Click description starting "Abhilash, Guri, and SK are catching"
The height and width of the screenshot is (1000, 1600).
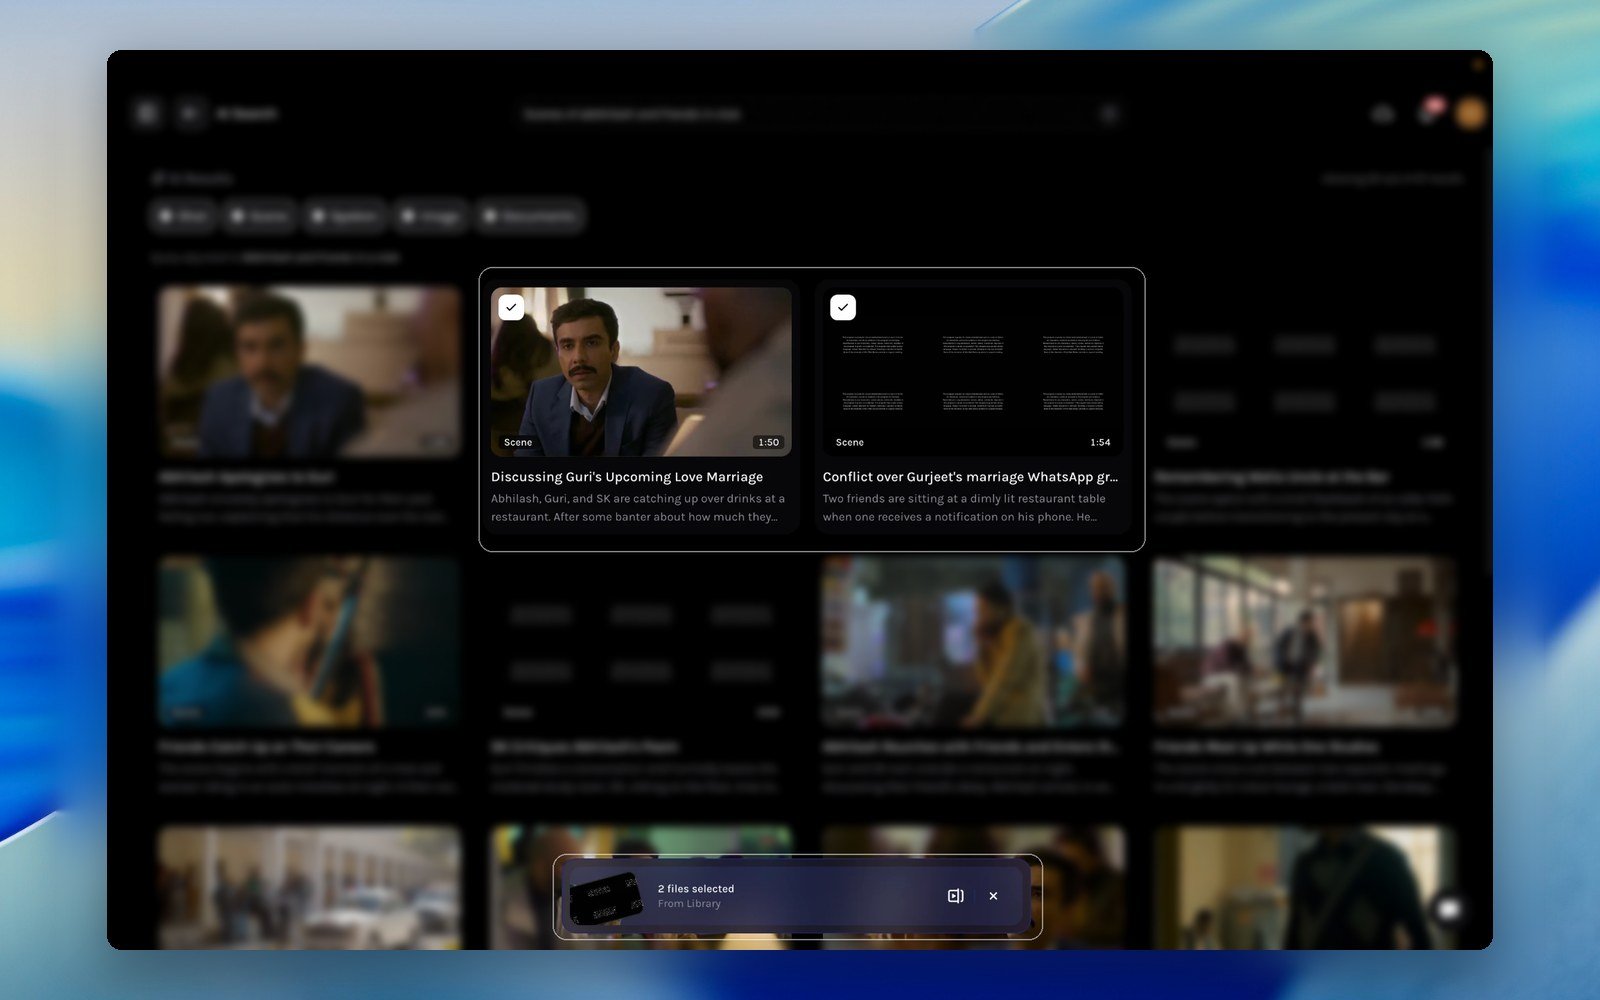click(638, 508)
